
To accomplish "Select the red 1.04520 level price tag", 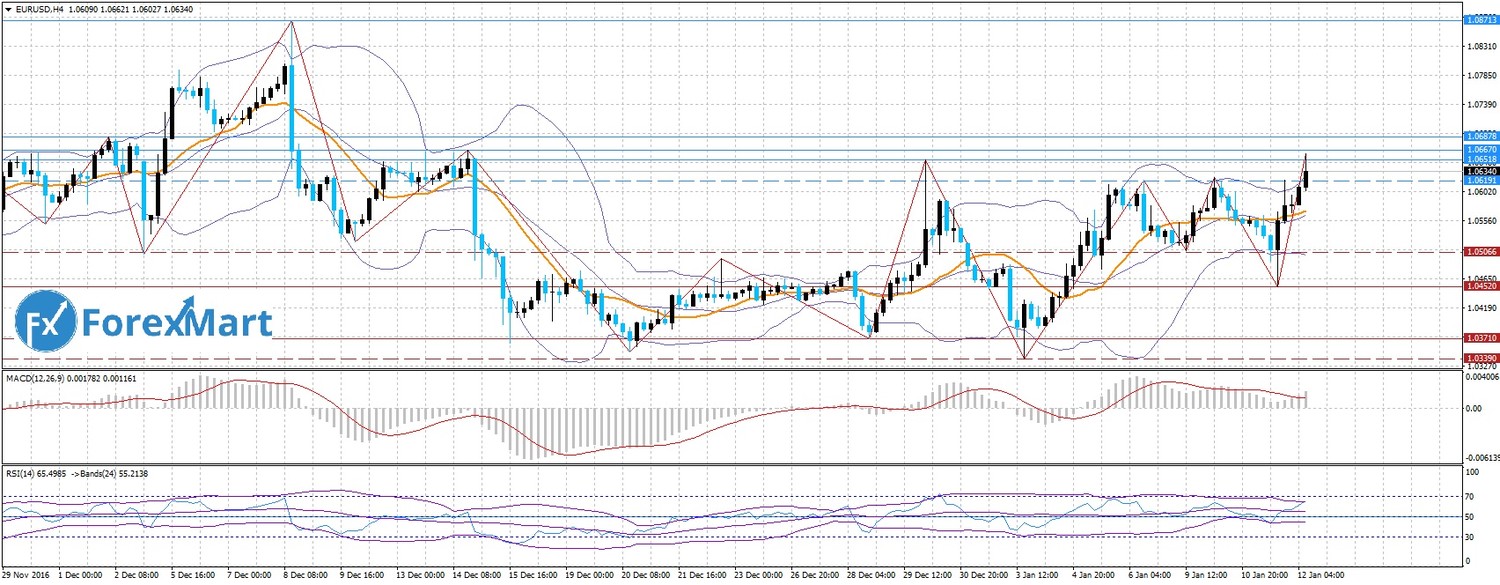I will [1480, 286].
